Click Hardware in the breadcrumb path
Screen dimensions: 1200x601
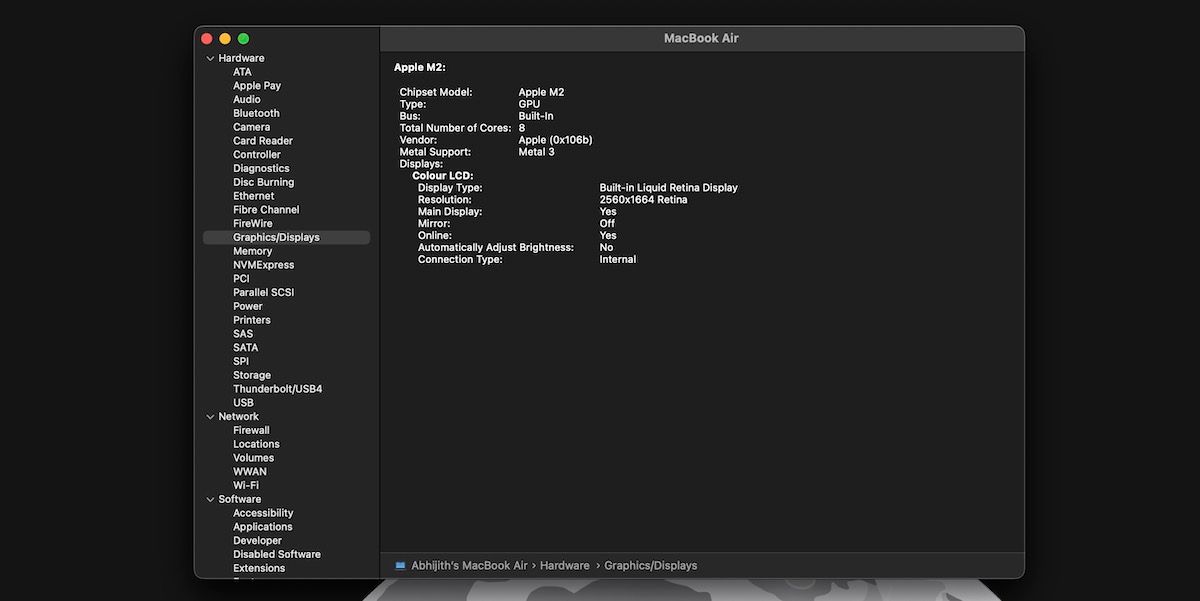tap(565, 565)
